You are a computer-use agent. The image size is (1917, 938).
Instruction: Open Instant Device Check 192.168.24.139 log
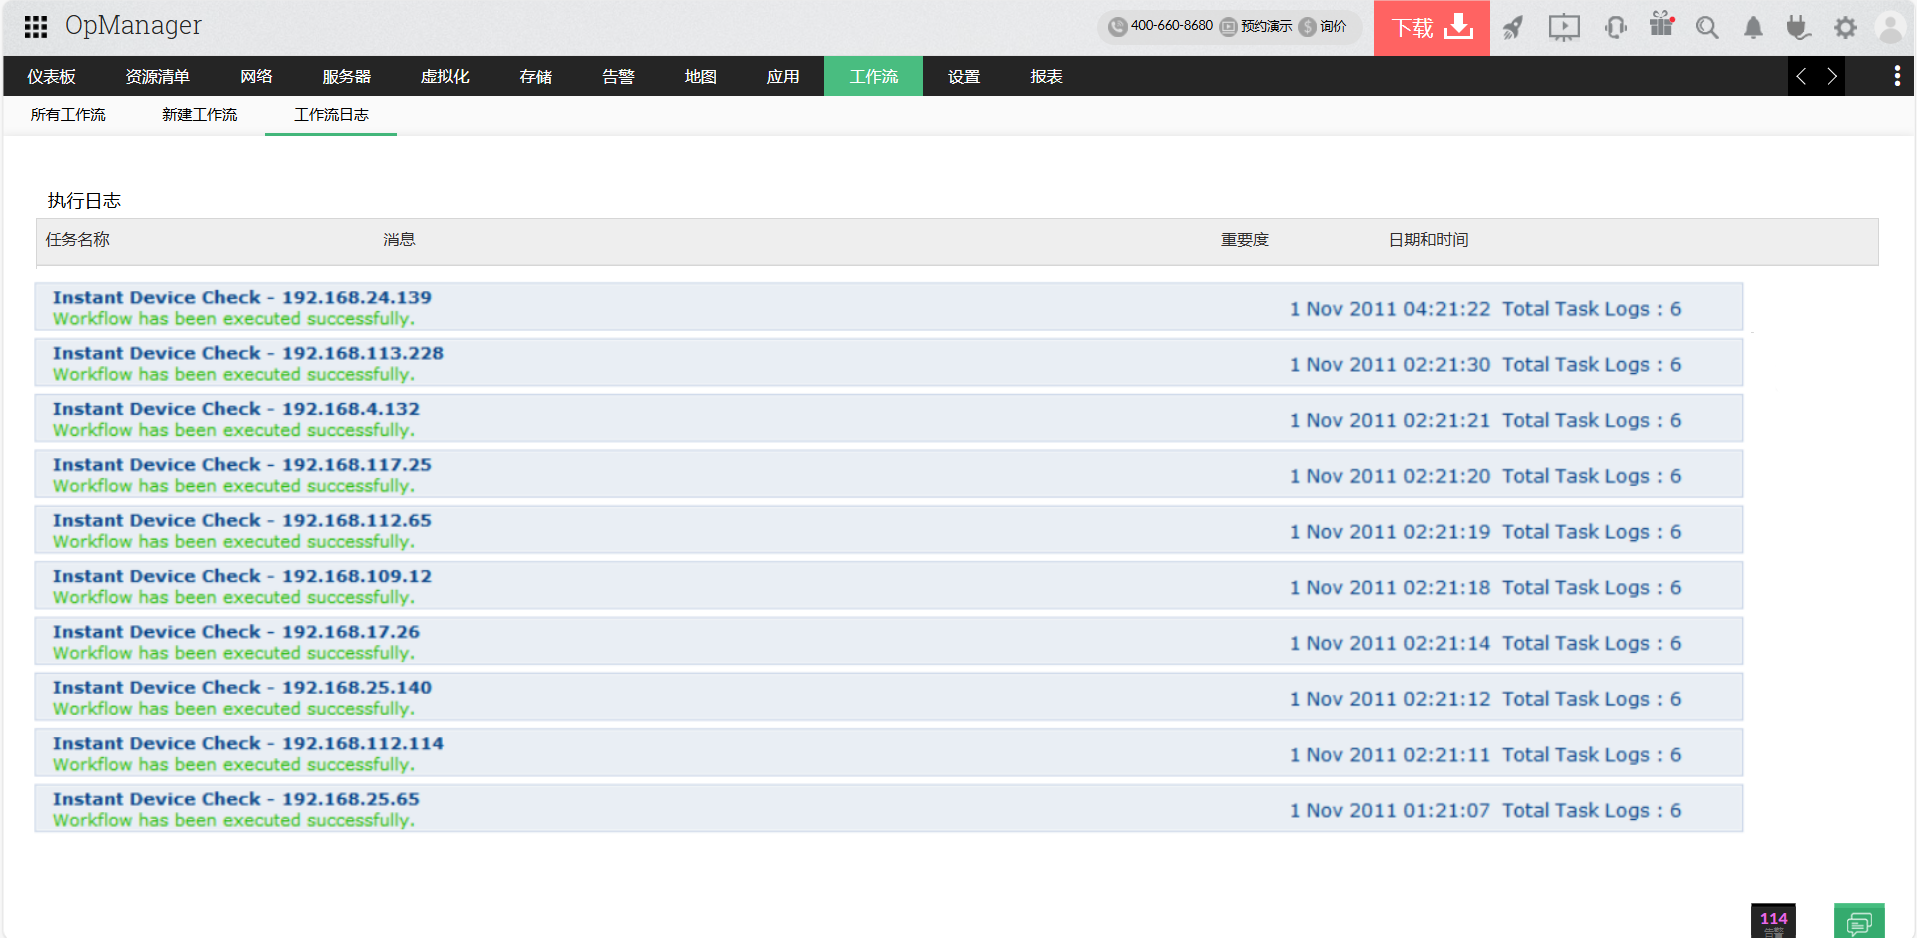[889, 307]
